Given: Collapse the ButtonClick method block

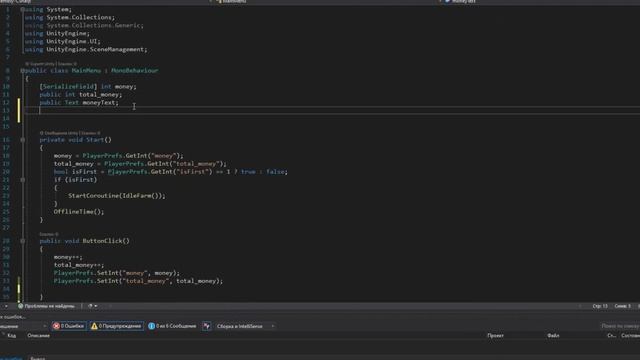Looking at the screenshot, I should click(22, 241).
